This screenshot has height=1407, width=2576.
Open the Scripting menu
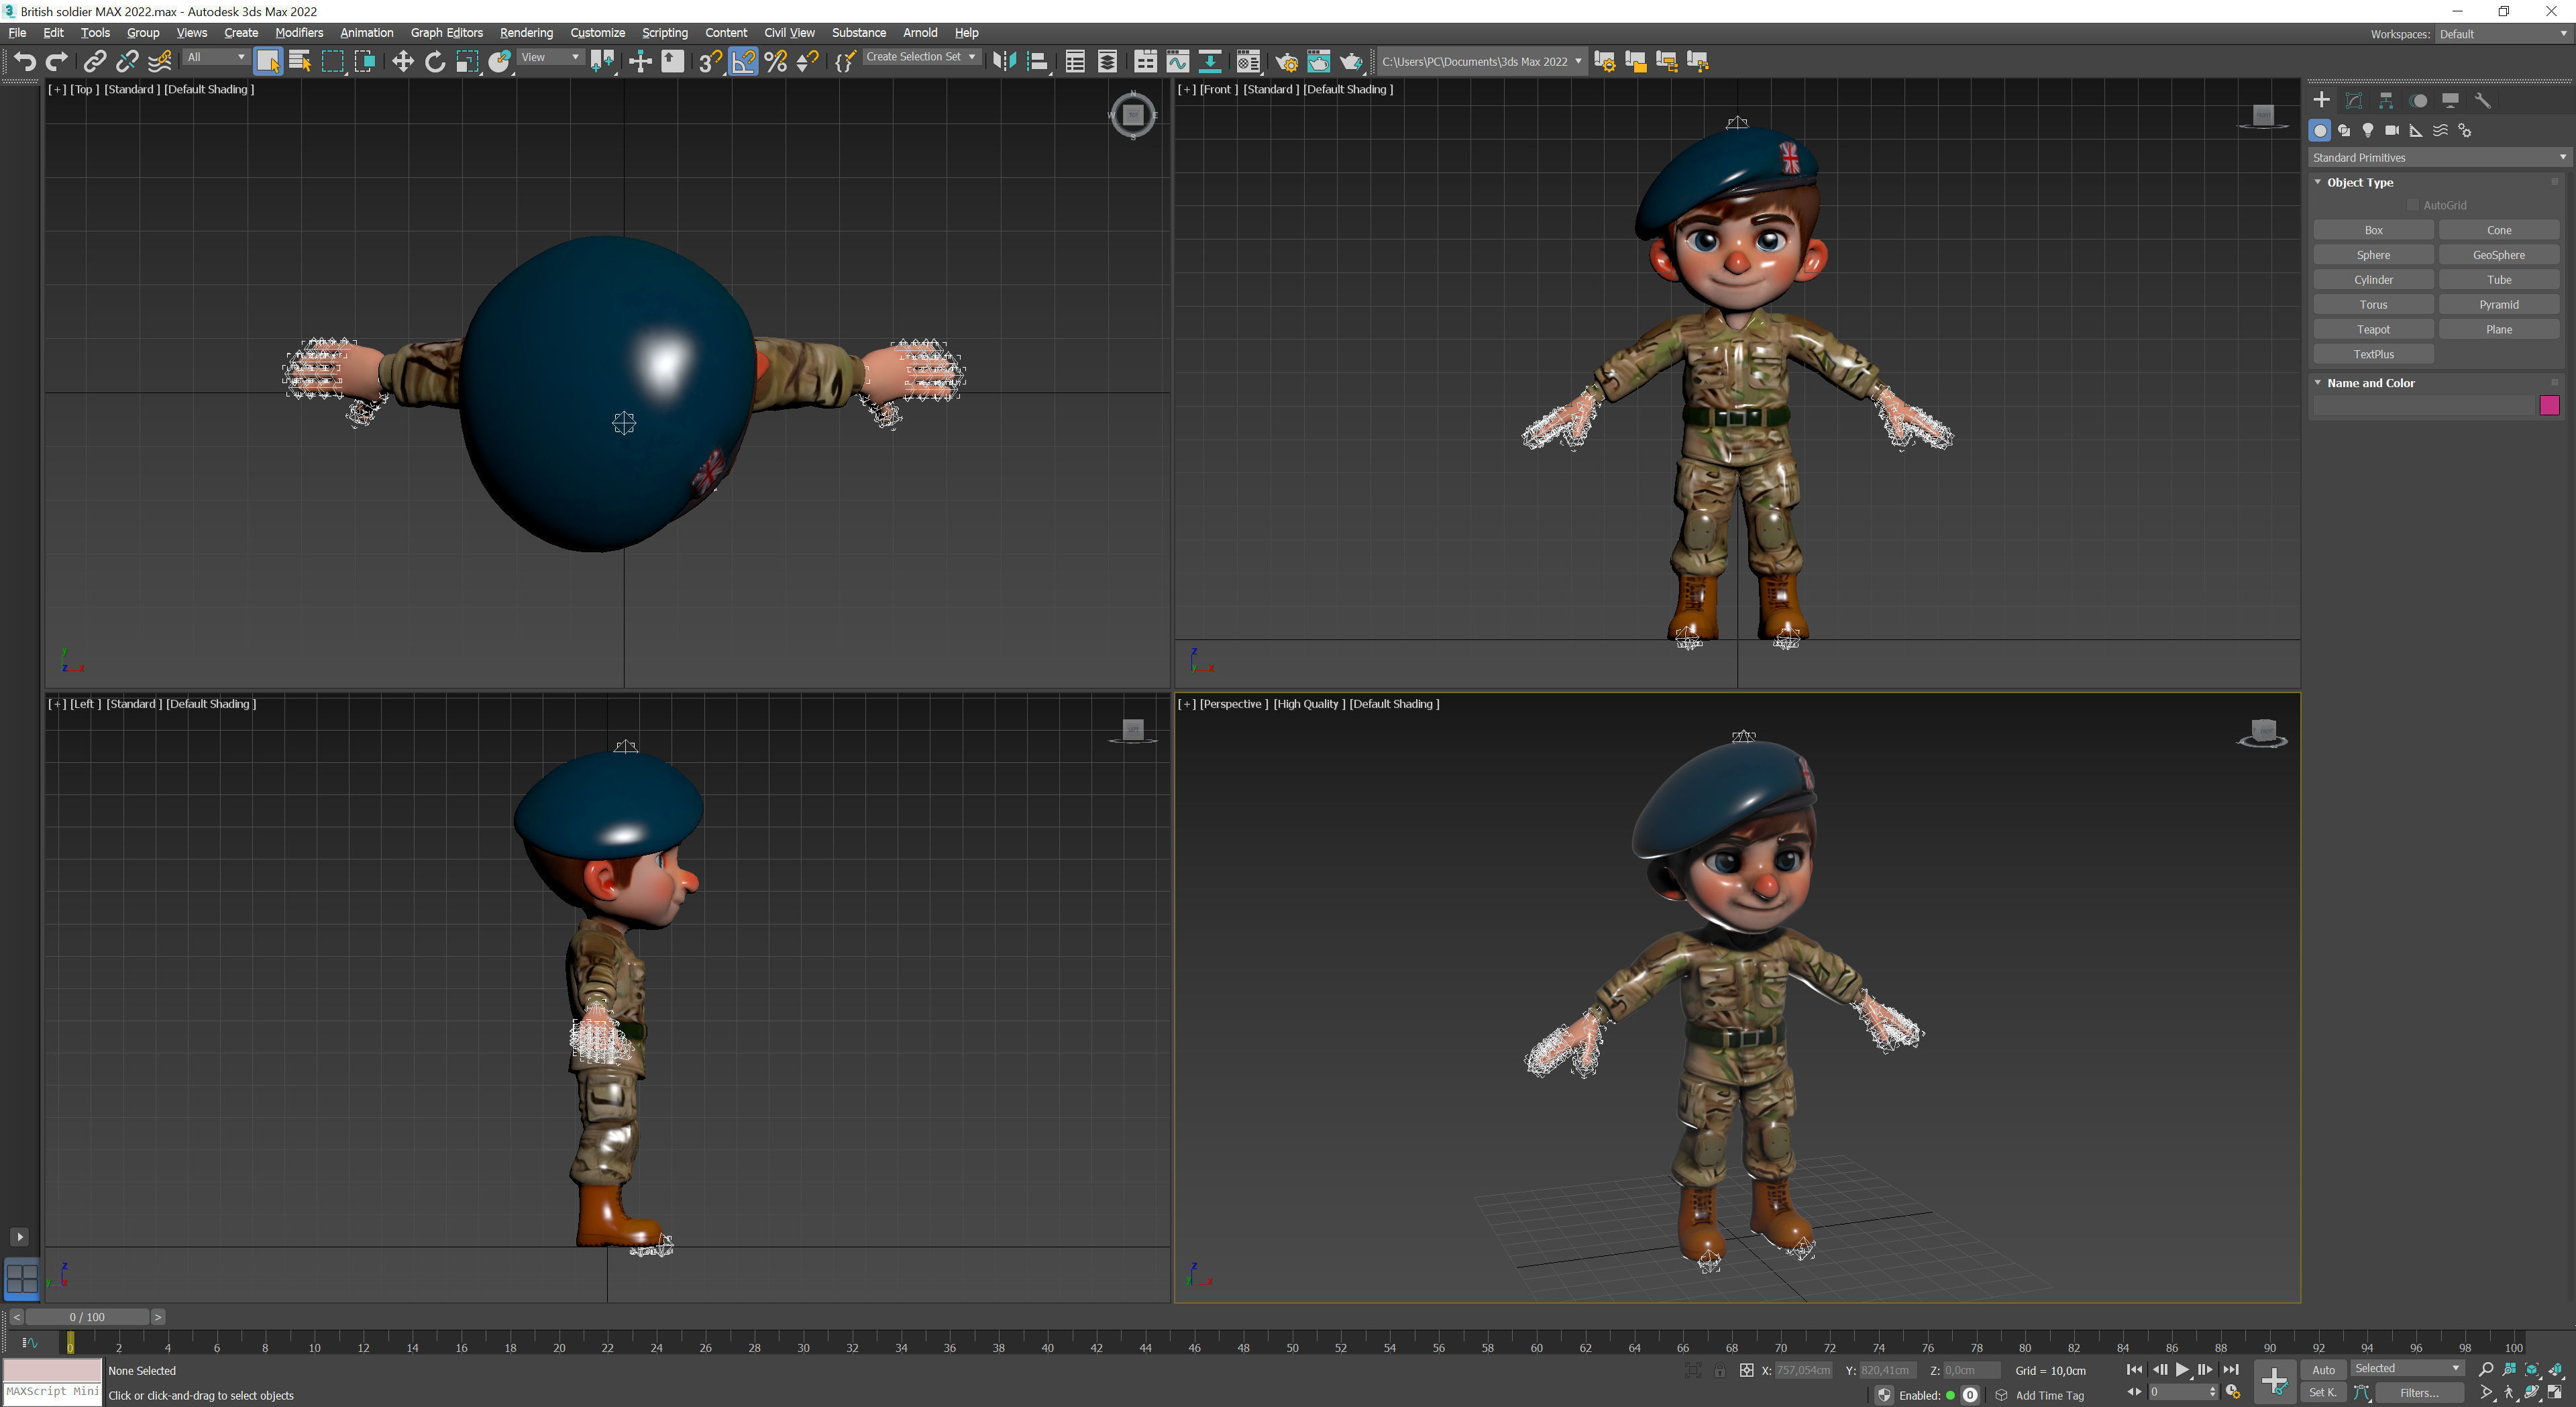664,33
